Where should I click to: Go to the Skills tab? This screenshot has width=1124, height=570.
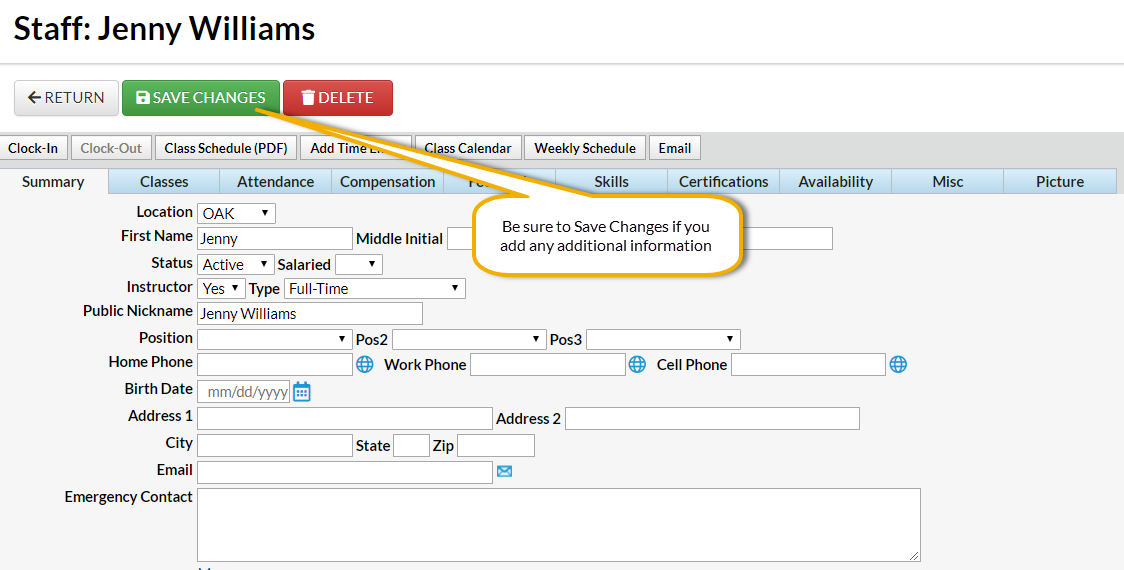[x=611, y=181]
